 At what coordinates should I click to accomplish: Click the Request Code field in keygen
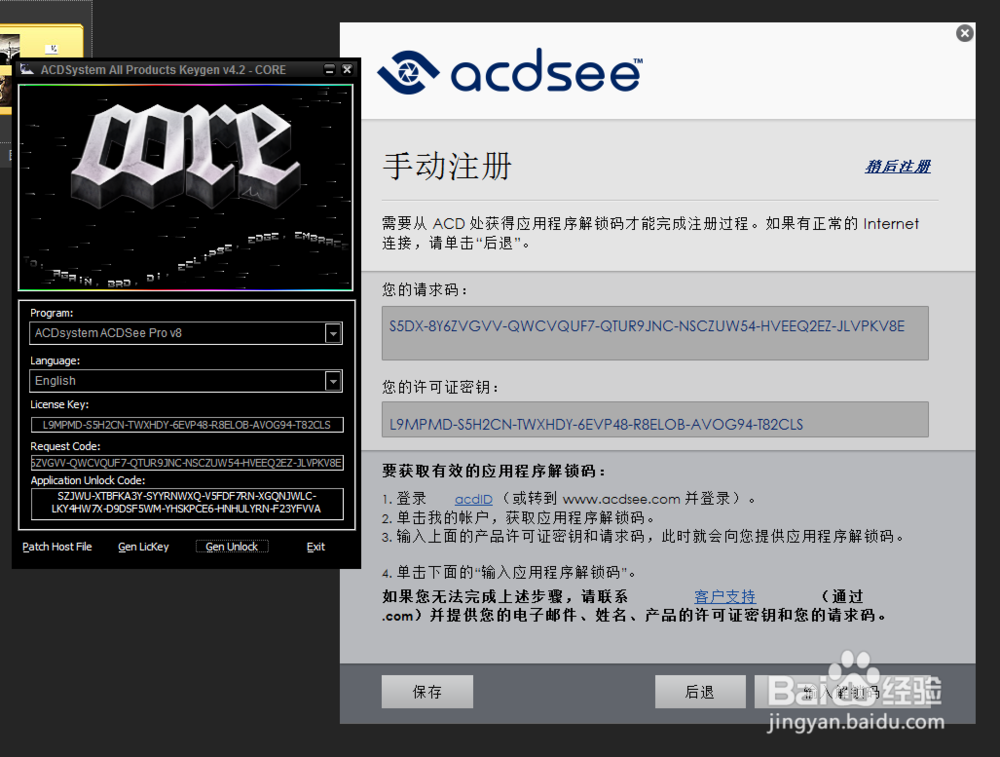(x=187, y=462)
